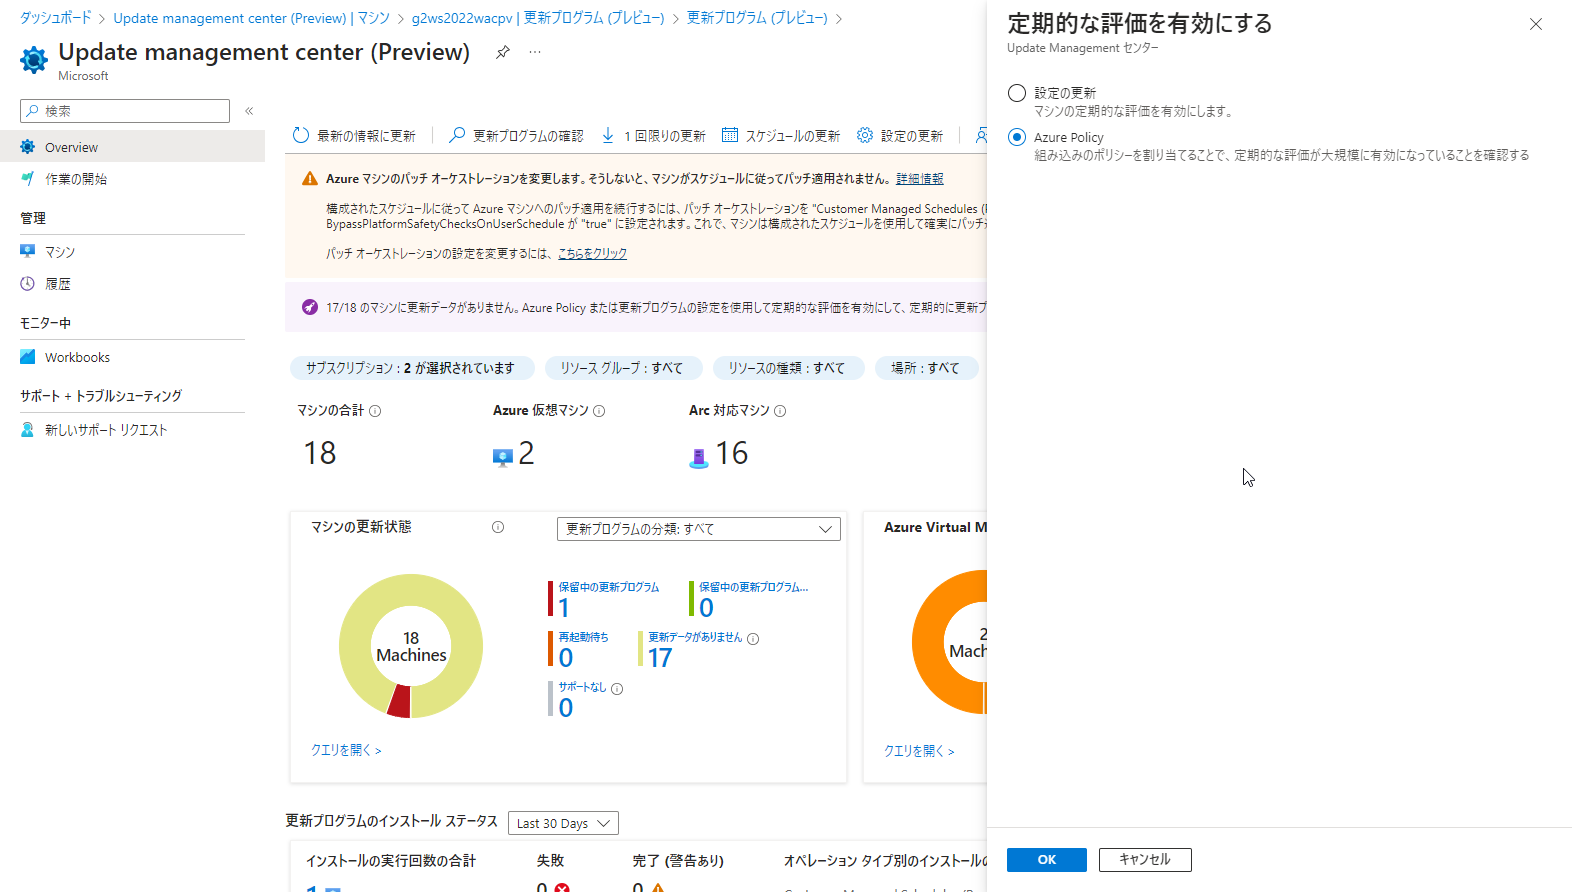Click the スケジュールの更新 calendar icon
The height and width of the screenshot is (892, 1572).
[x=730, y=135]
